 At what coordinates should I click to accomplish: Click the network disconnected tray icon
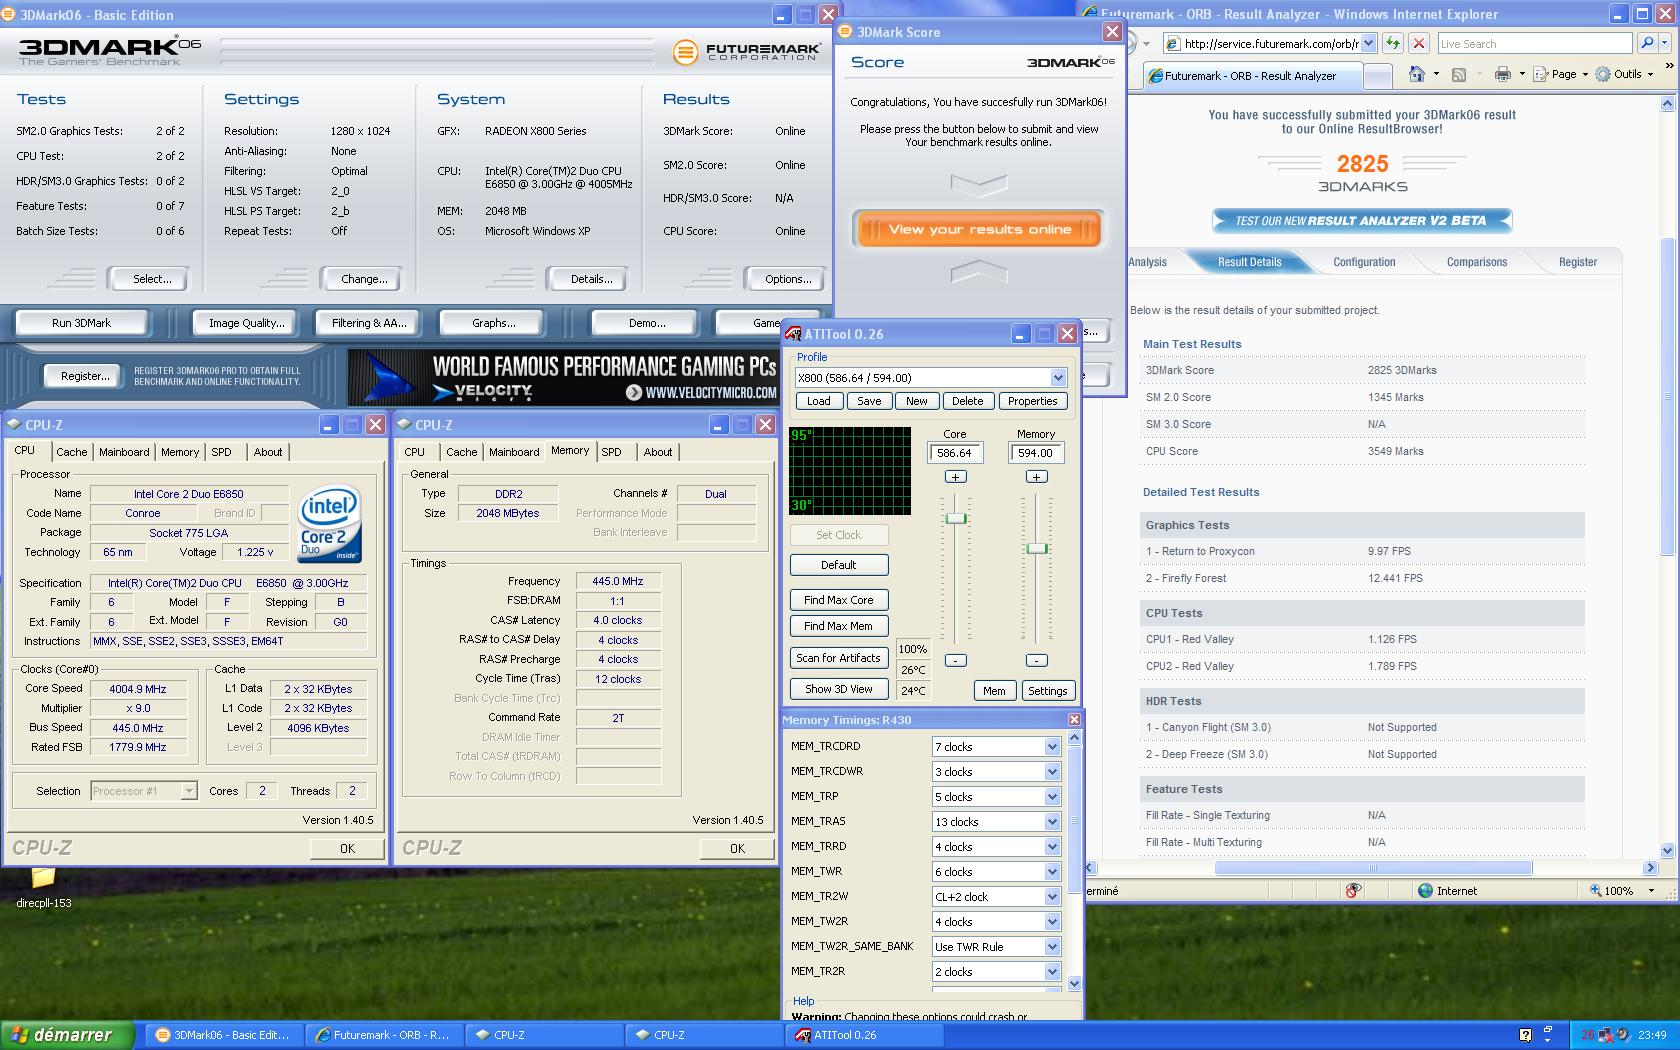pos(1606,1035)
